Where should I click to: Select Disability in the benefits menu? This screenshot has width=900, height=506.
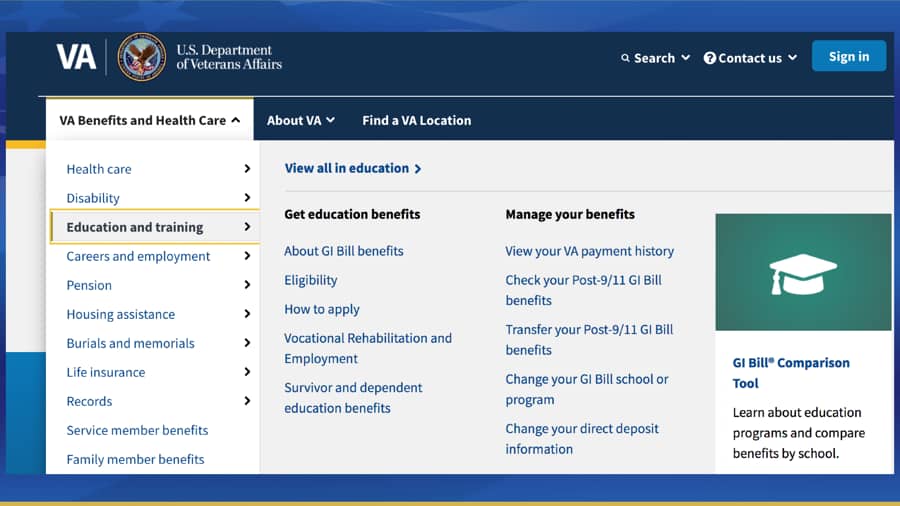pyautogui.click(x=93, y=198)
